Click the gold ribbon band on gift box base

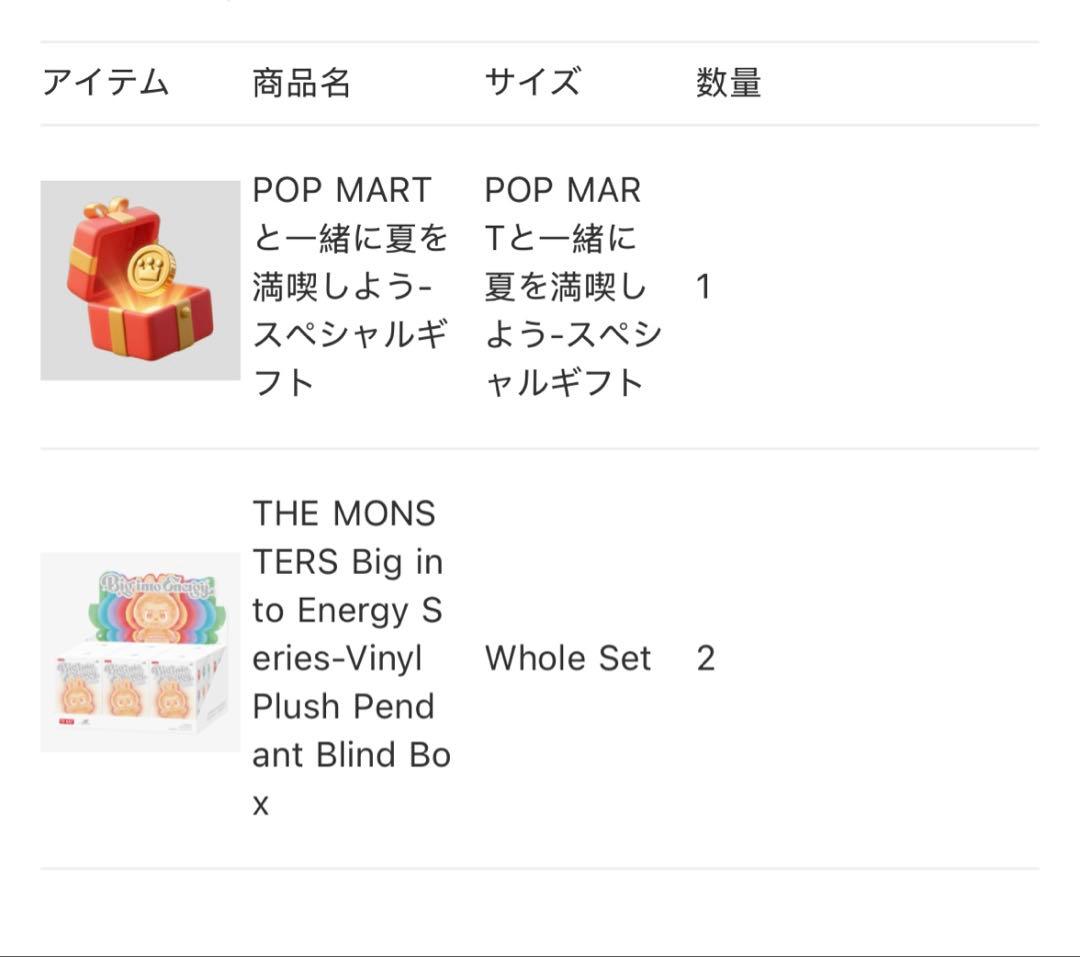[118, 332]
